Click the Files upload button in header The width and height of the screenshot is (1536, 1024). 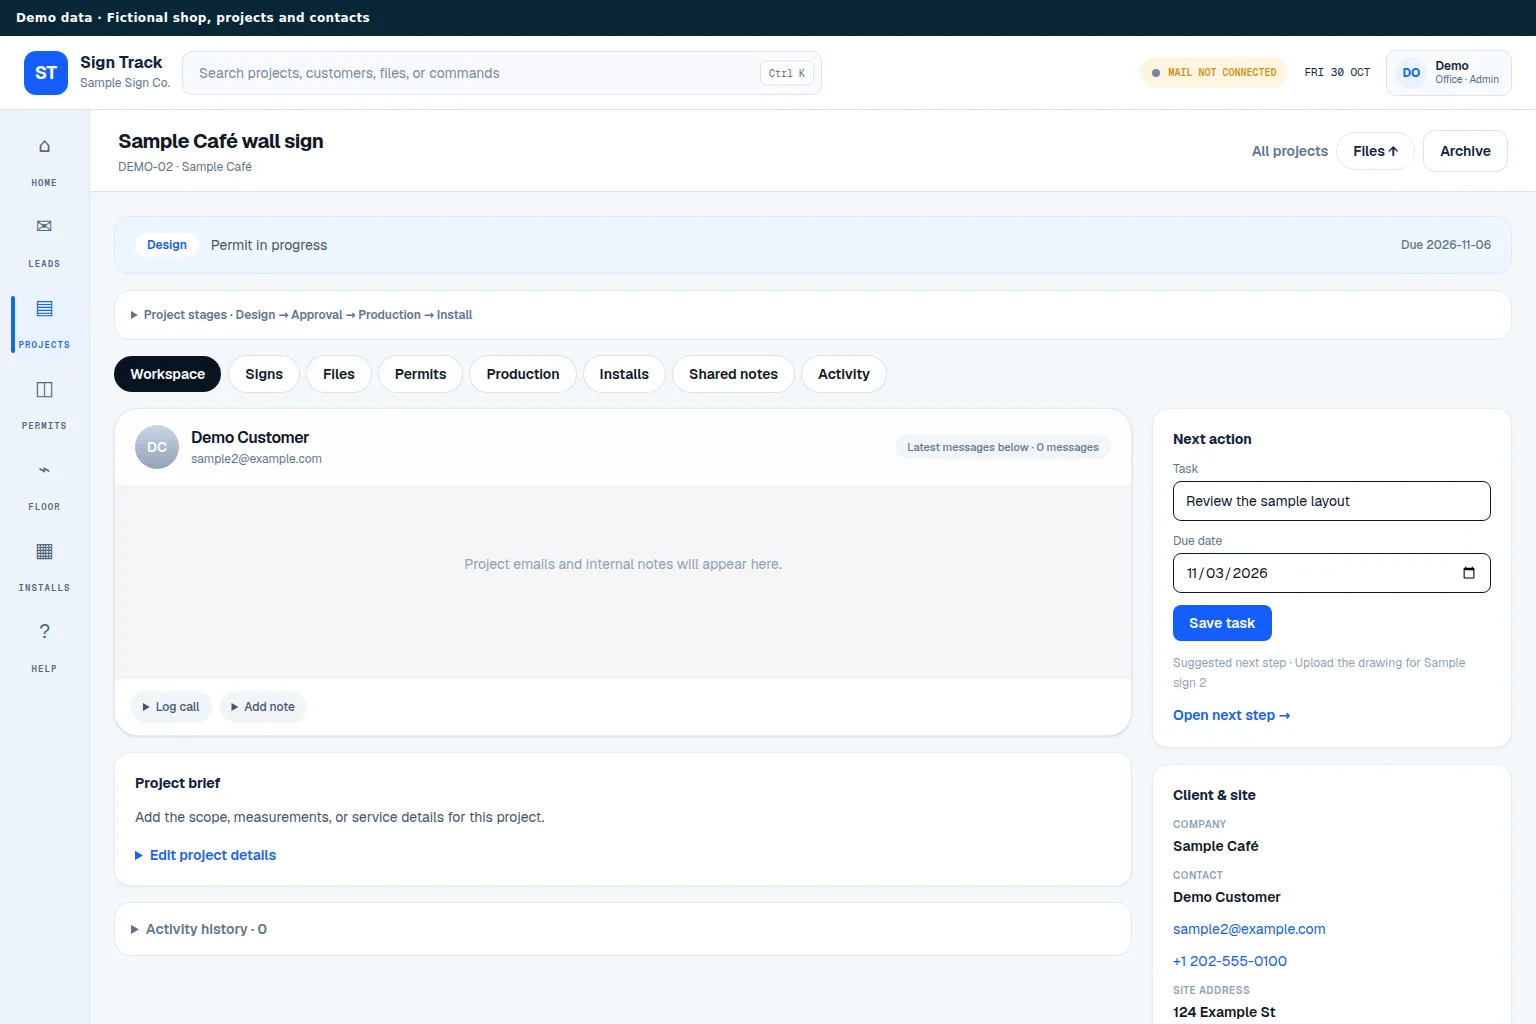coord(1375,151)
